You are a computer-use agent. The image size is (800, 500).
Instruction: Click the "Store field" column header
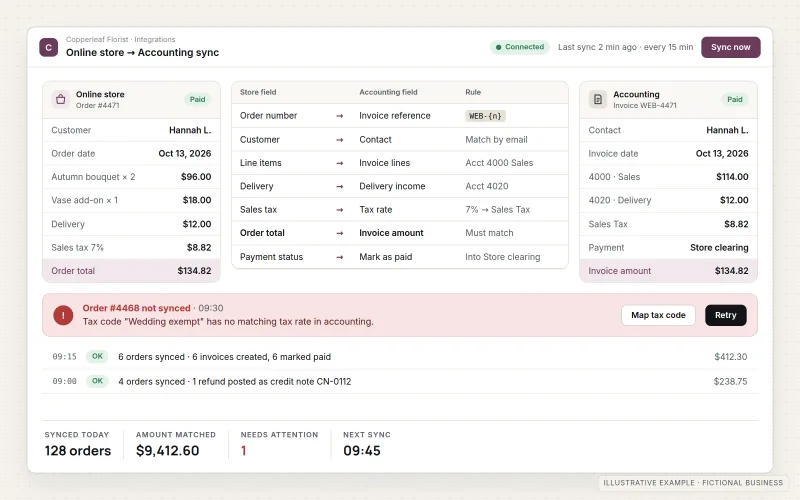click(258, 92)
